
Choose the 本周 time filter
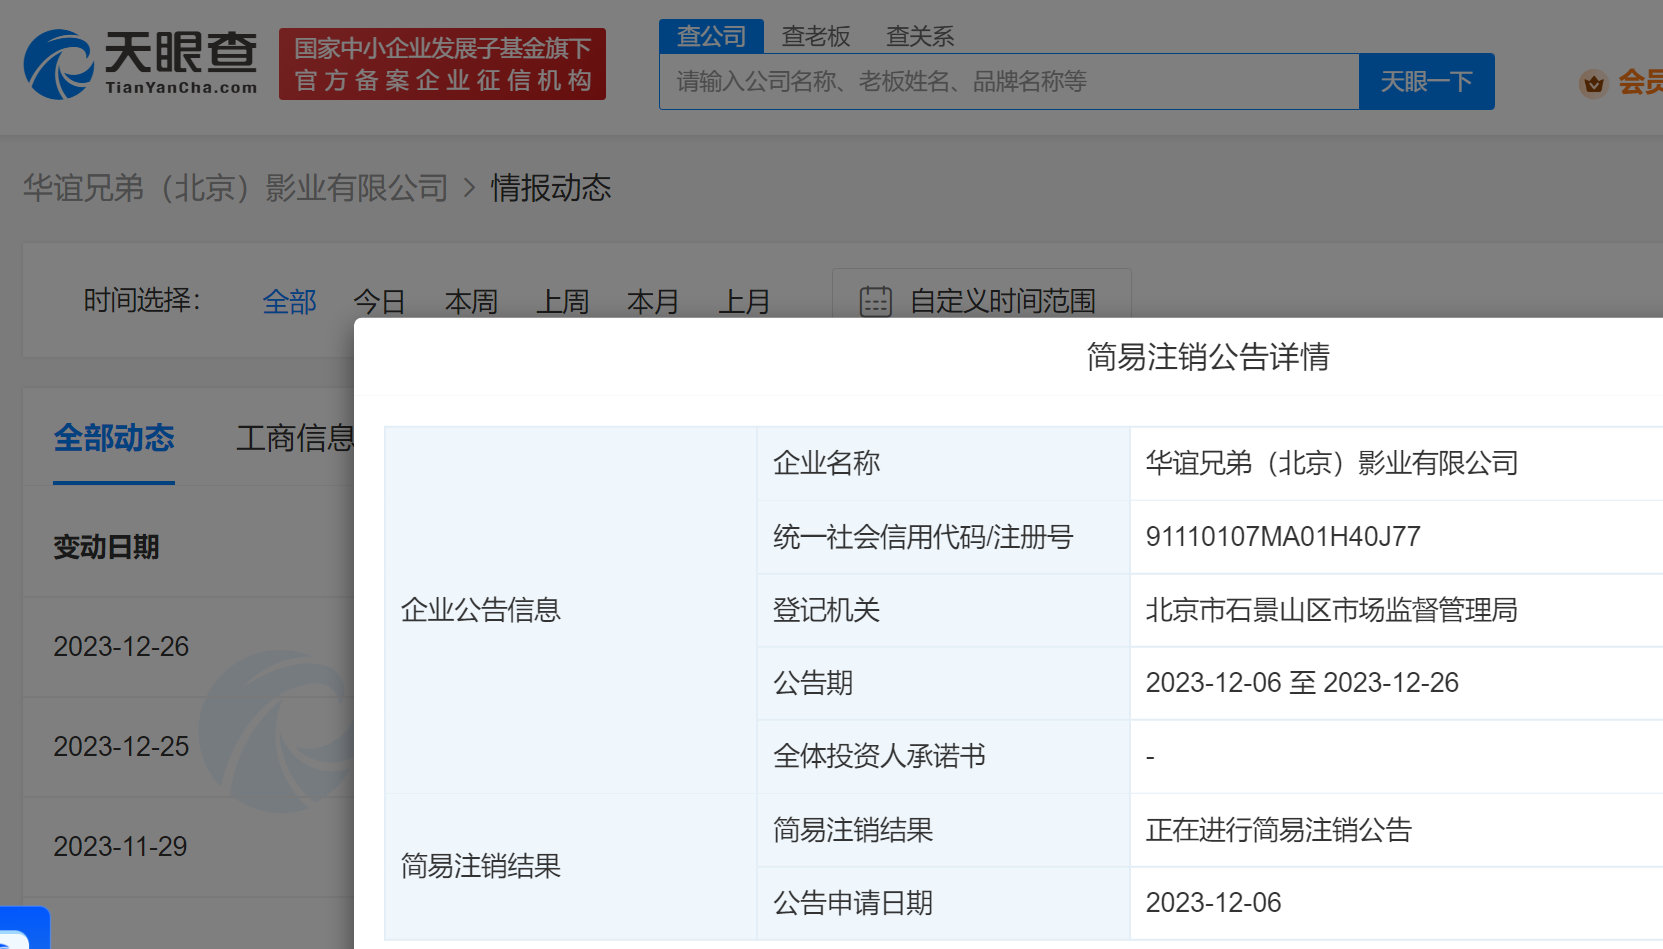pos(471,301)
